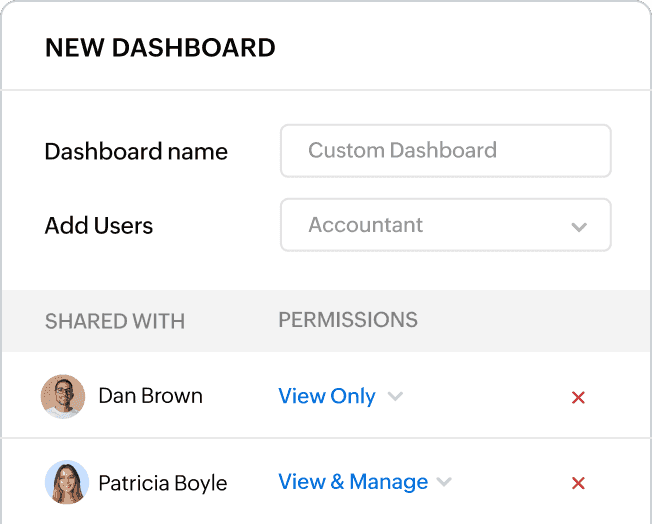Open the Accountant user dropdown
This screenshot has width=652, height=524.
[x=445, y=225]
